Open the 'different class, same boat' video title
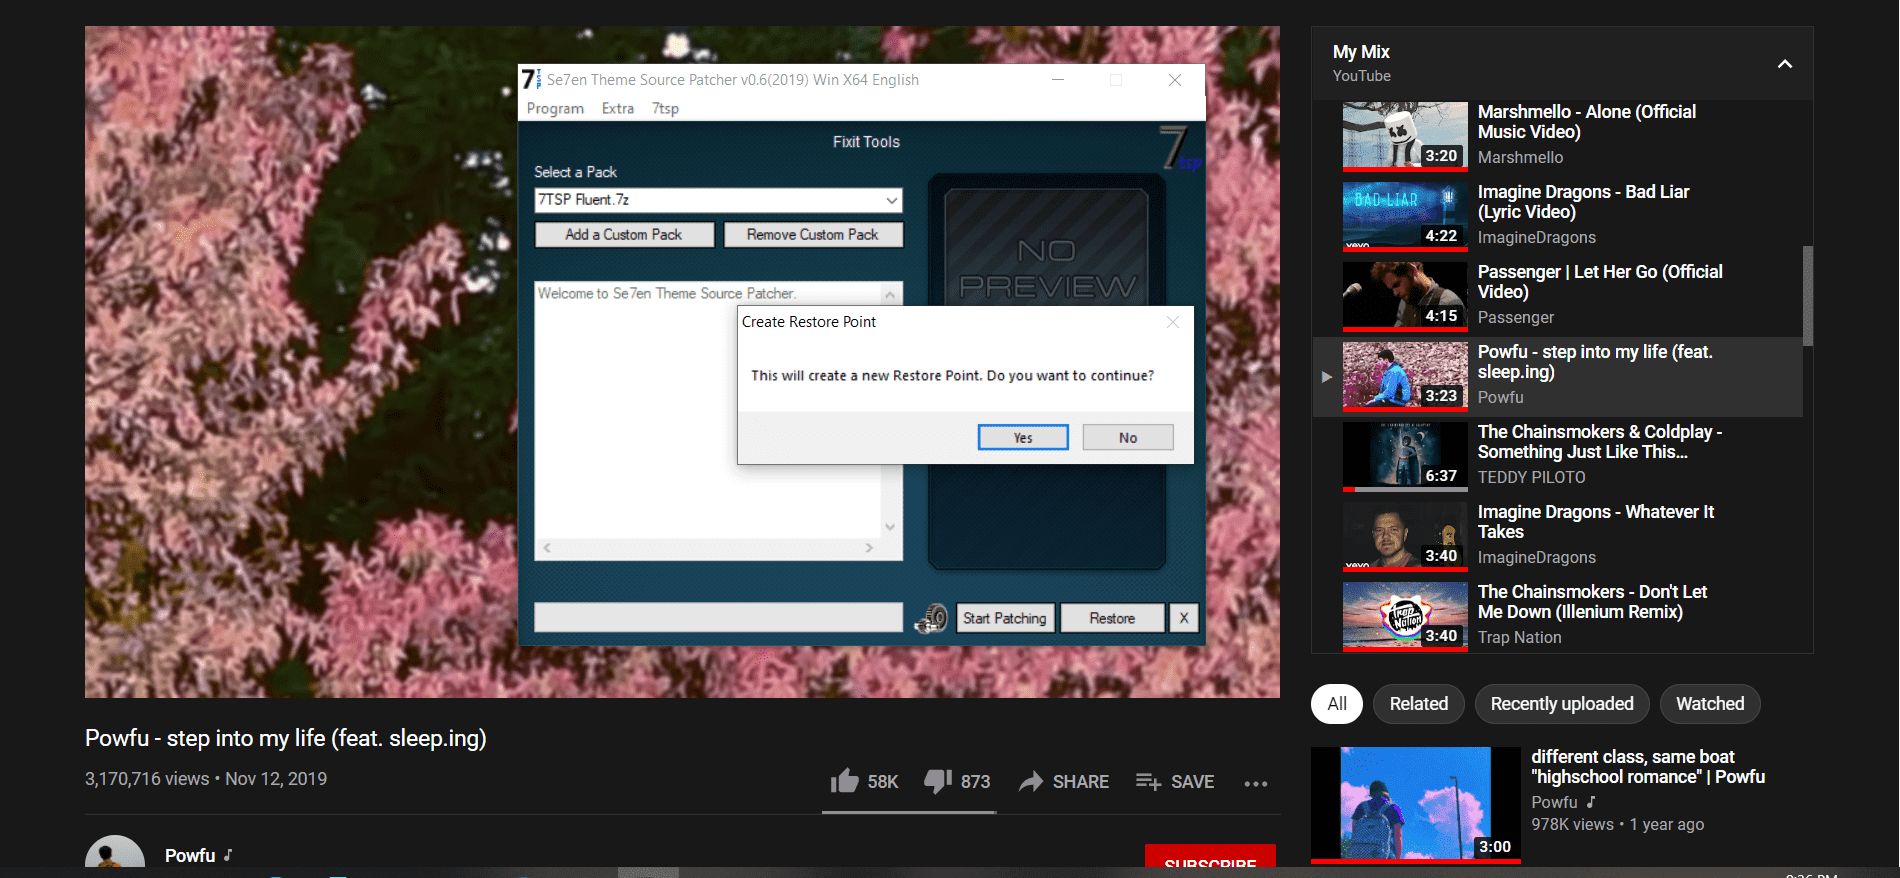The image size is (1900, 878). click(1648, 767)
